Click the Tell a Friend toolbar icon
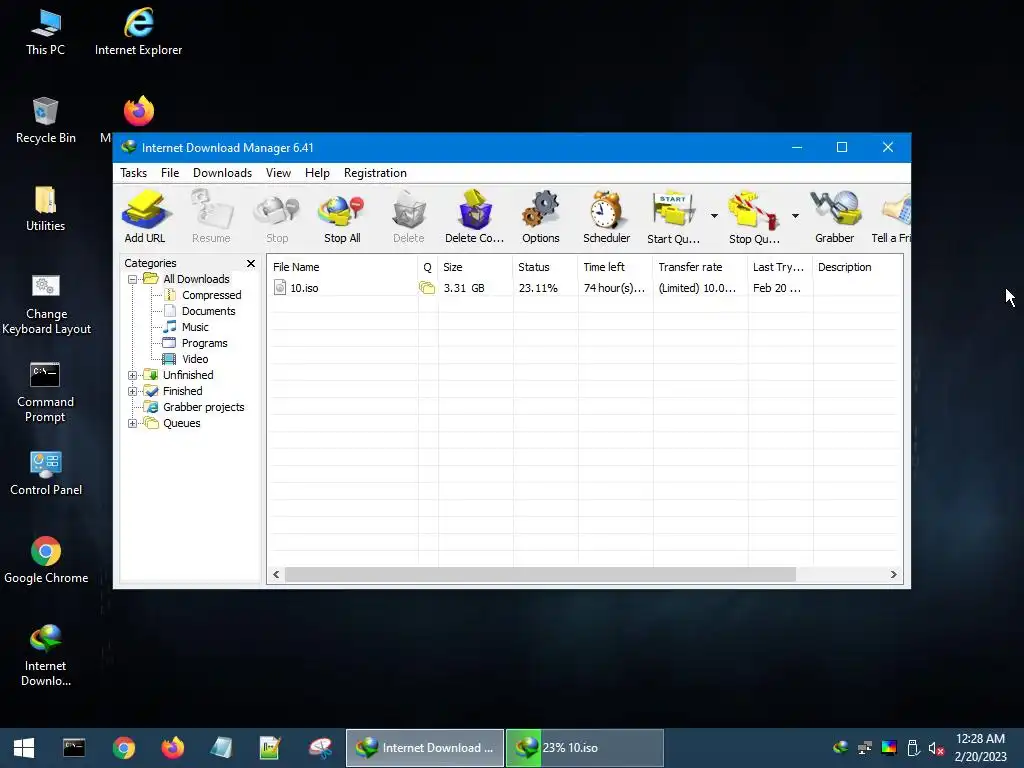The width and height of the screenshot is (1024, 768). tap(892, 217)
